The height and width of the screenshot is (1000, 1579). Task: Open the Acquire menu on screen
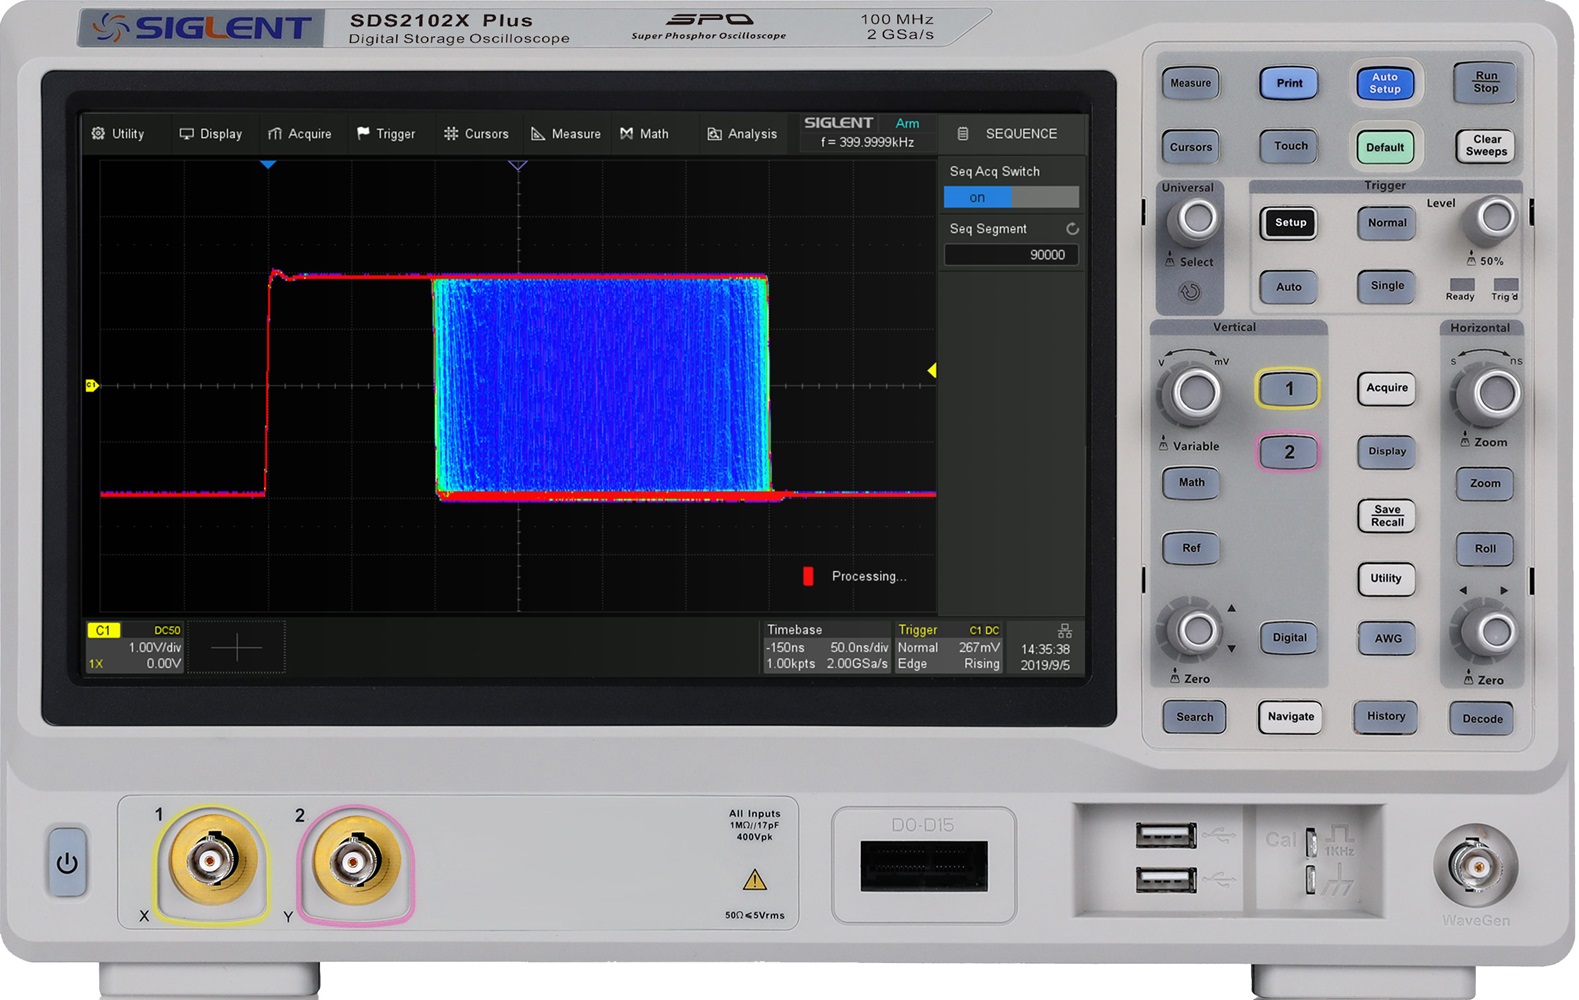coord(299,134)
